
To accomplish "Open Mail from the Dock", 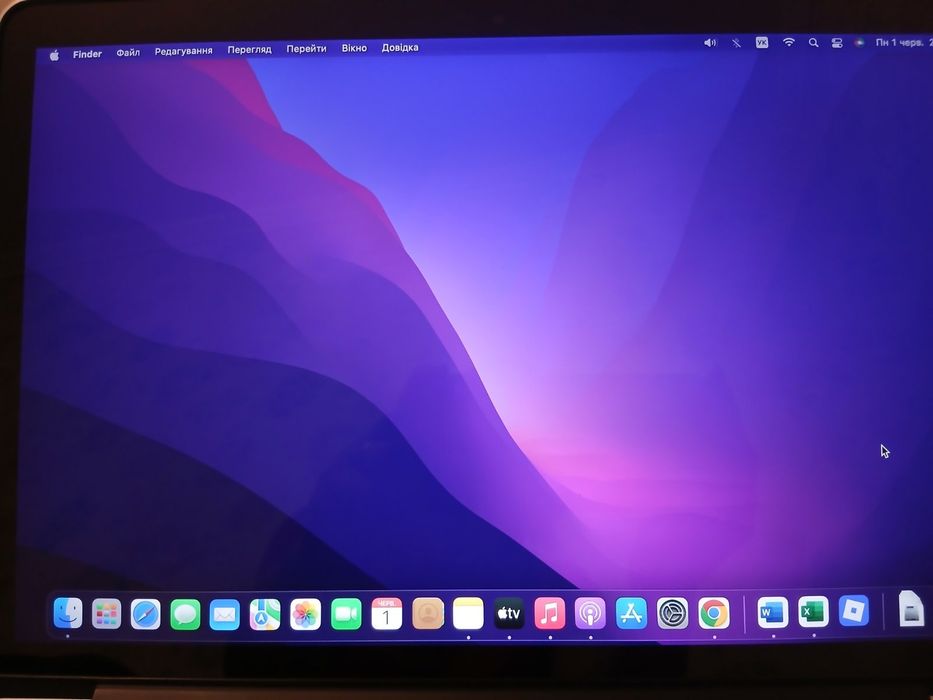I will tap(225, 614).
